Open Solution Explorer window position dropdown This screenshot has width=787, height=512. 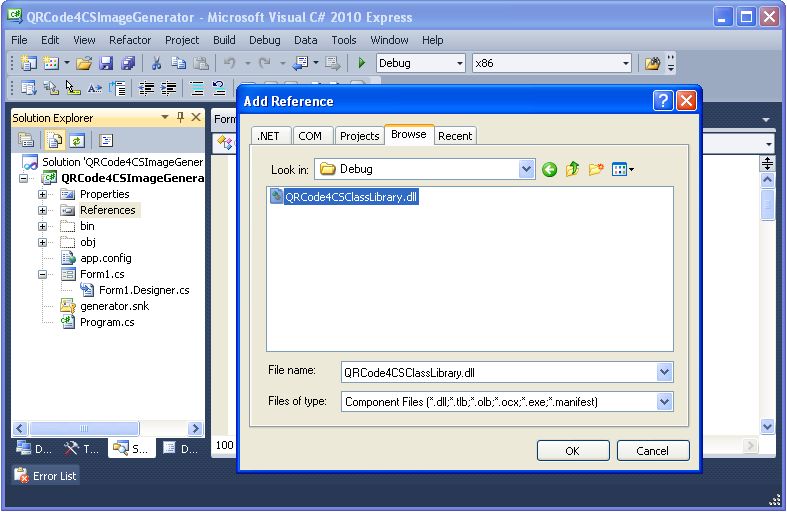[x=164, y=117]
